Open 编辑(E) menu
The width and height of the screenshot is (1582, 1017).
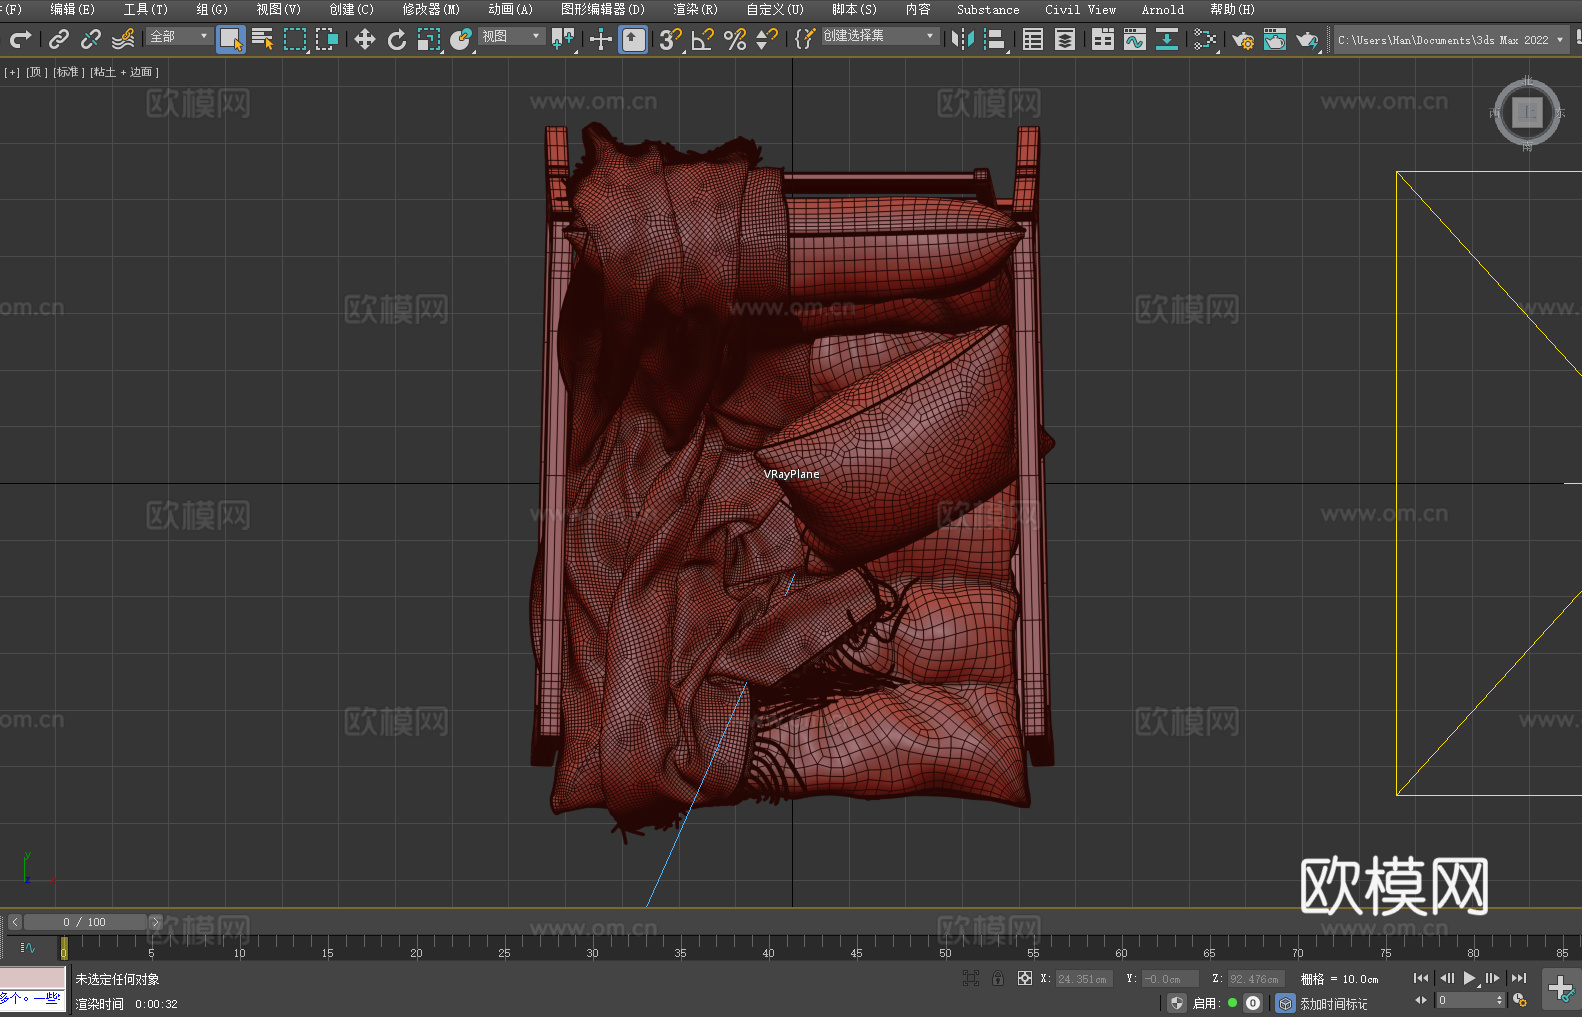pyautogui.click(x=73, y=9)
